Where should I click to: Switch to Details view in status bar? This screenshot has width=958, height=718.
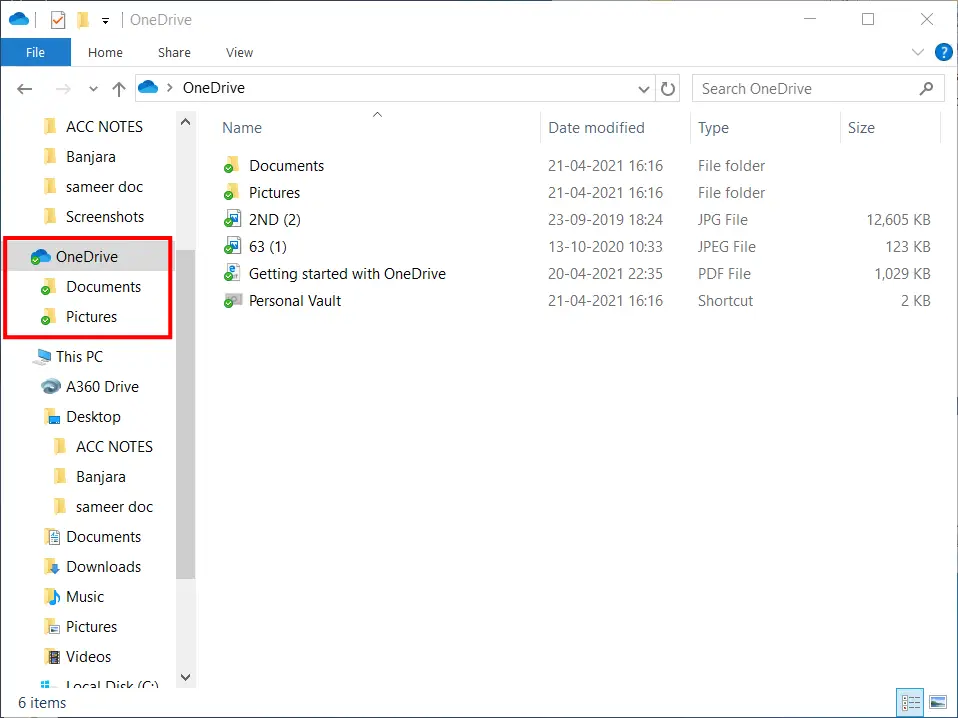pyautogui.click(x=910, y=702)
